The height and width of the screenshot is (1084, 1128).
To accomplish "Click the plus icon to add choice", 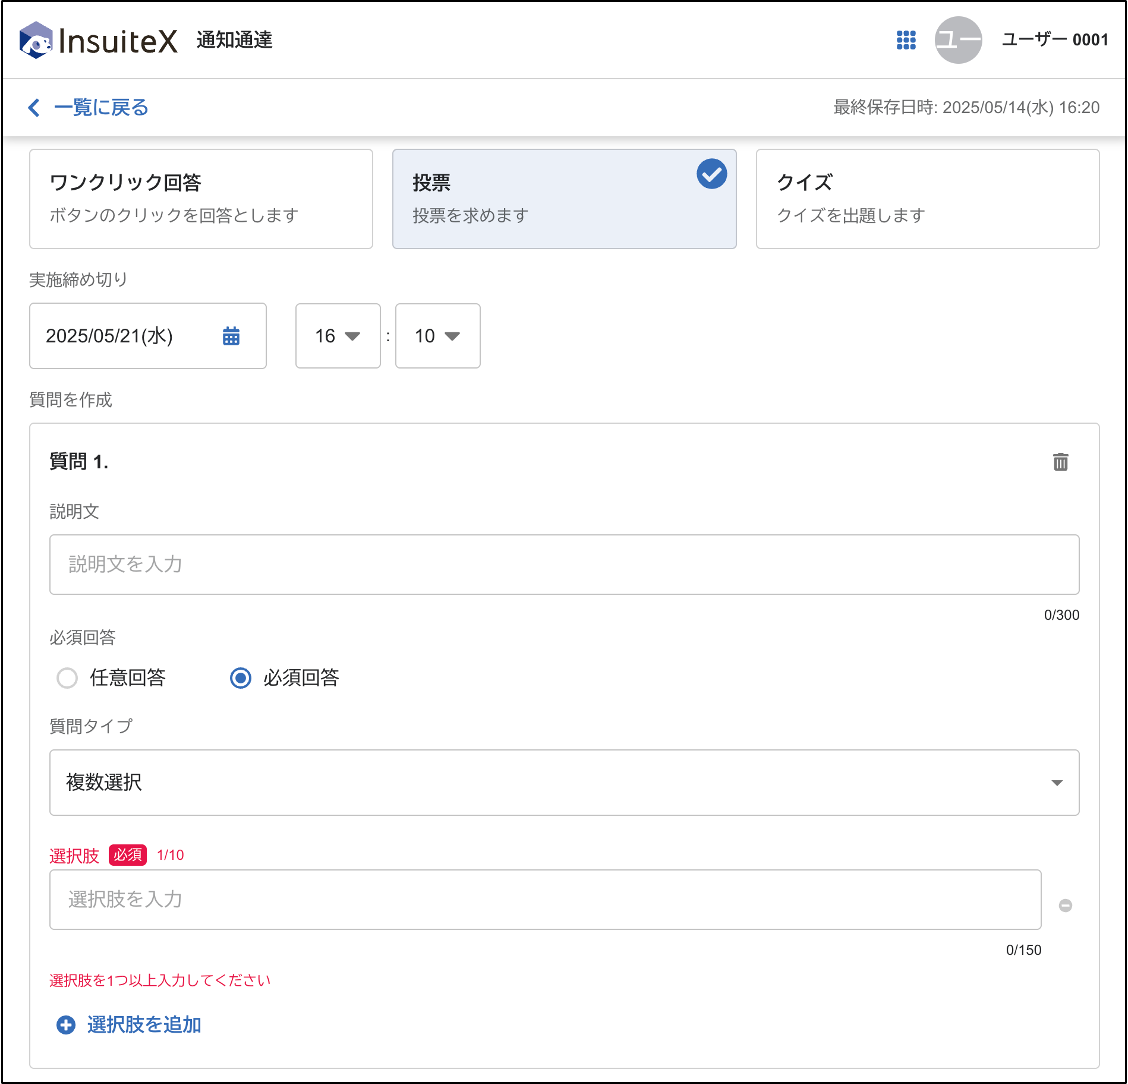I will pyautogui.click(x=65, y=1025).
